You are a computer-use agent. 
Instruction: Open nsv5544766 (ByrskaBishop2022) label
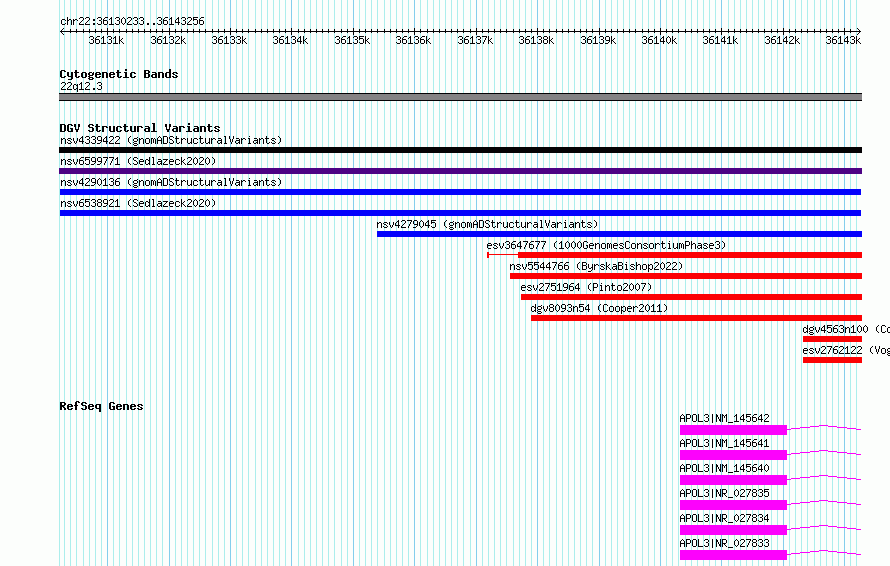tap(596, 266)
